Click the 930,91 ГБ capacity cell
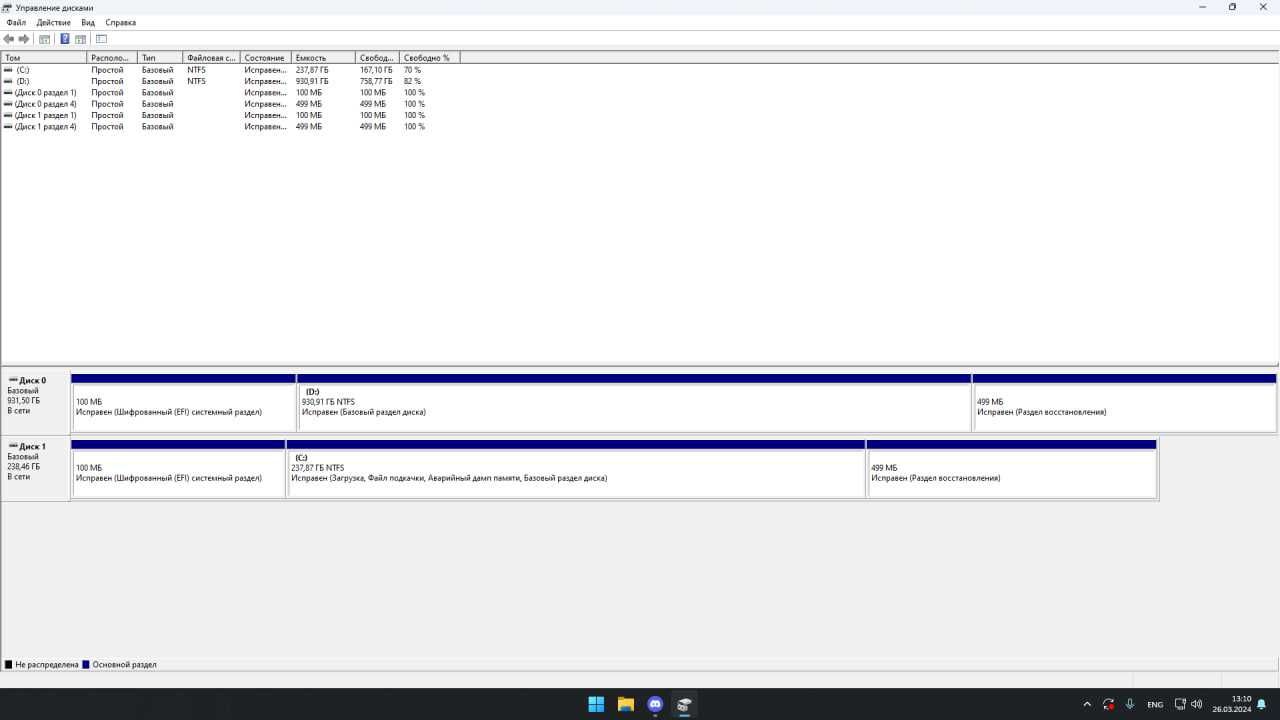Image resolution: width=1280 pixels, height=720 pixels. [x=312, y=81]
